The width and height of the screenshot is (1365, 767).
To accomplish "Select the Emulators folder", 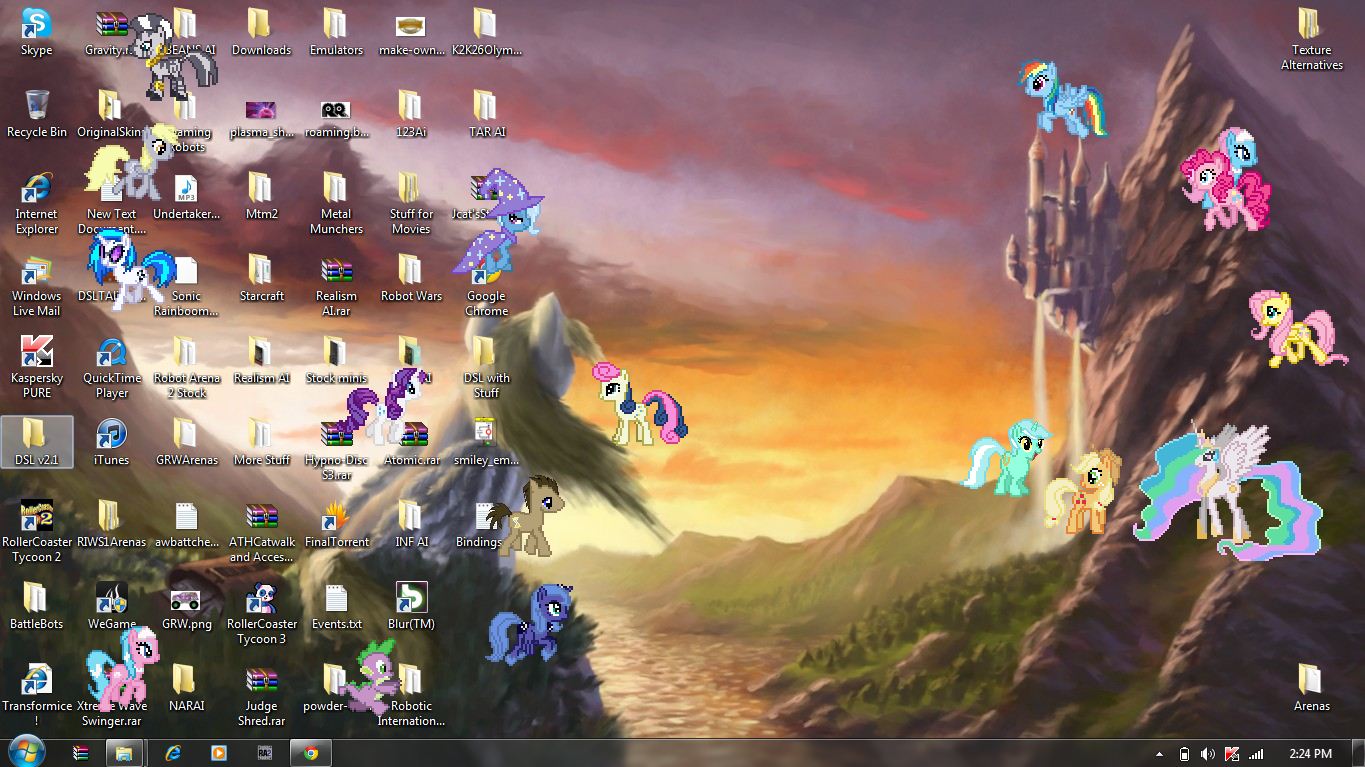I will pos(336,32).
